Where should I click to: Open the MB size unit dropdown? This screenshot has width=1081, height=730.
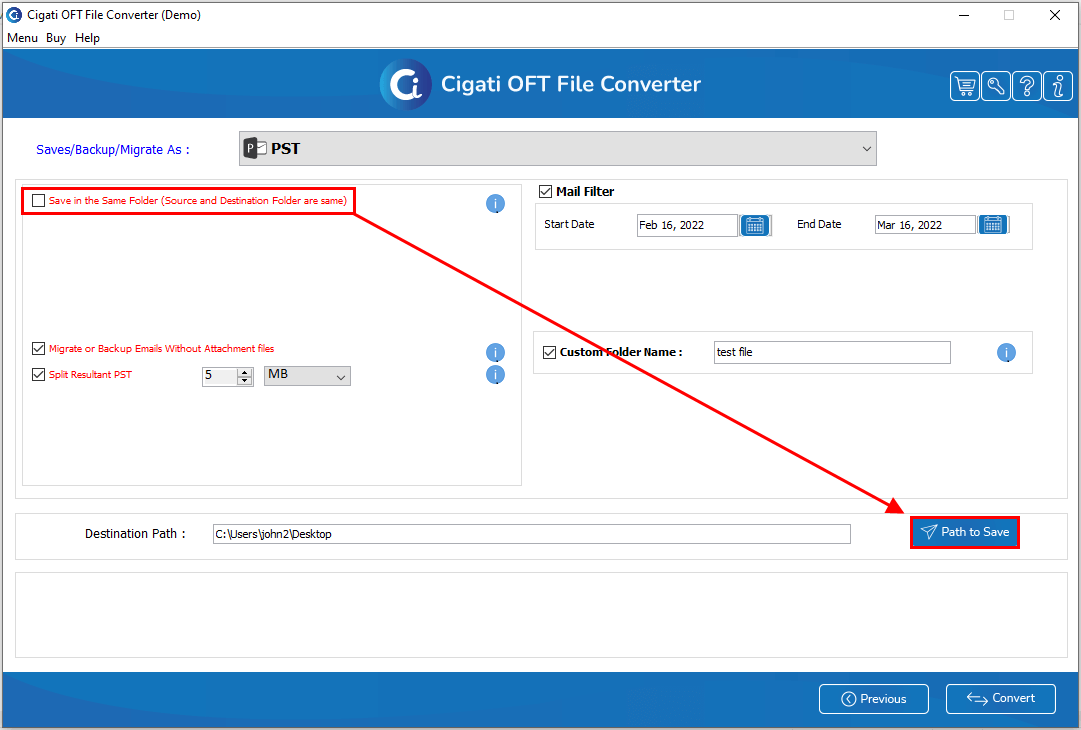pos(307,376)
